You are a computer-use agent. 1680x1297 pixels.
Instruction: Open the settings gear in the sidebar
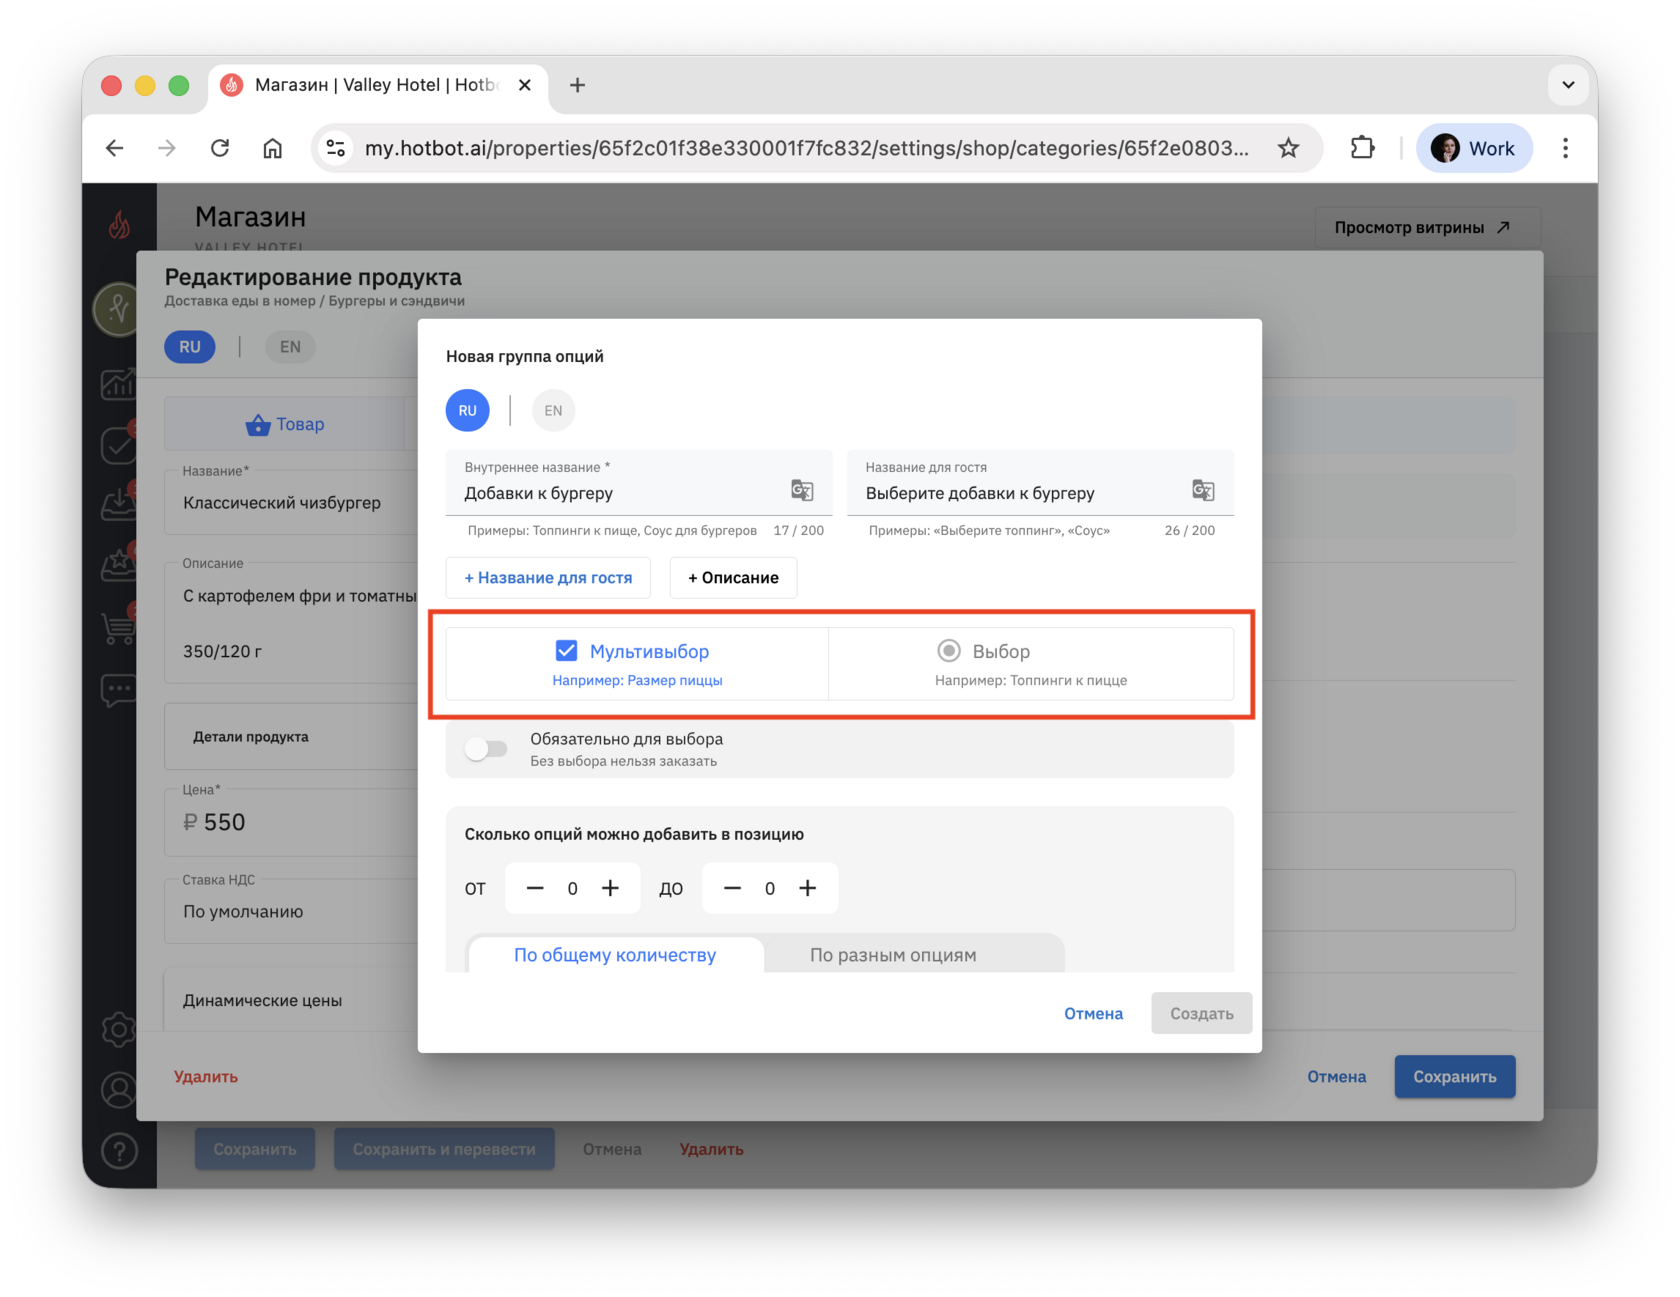pyautogui.click(x=119, y=1029)
